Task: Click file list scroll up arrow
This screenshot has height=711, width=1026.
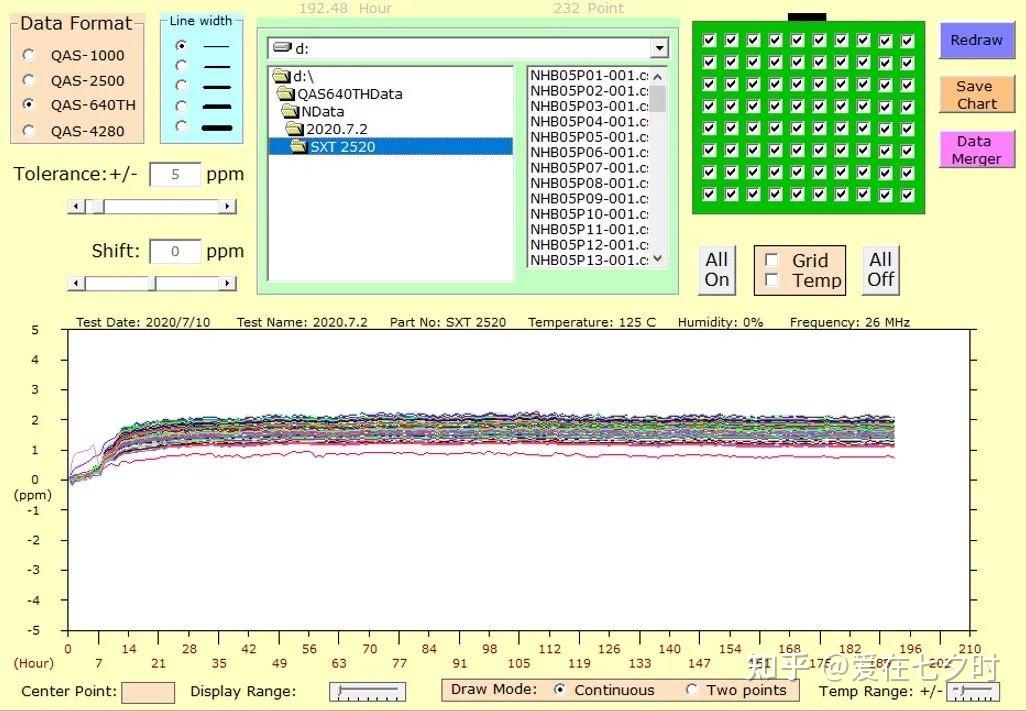Action: tap(658, 77)
